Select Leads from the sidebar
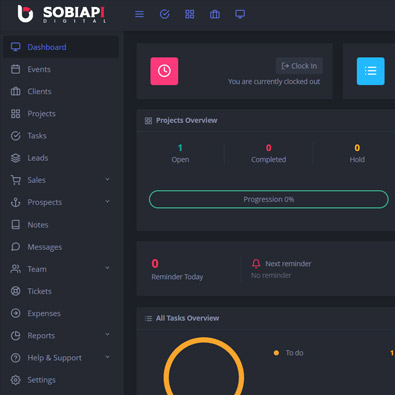The width and height of the screenshot is (395, 395). (61, 158)
